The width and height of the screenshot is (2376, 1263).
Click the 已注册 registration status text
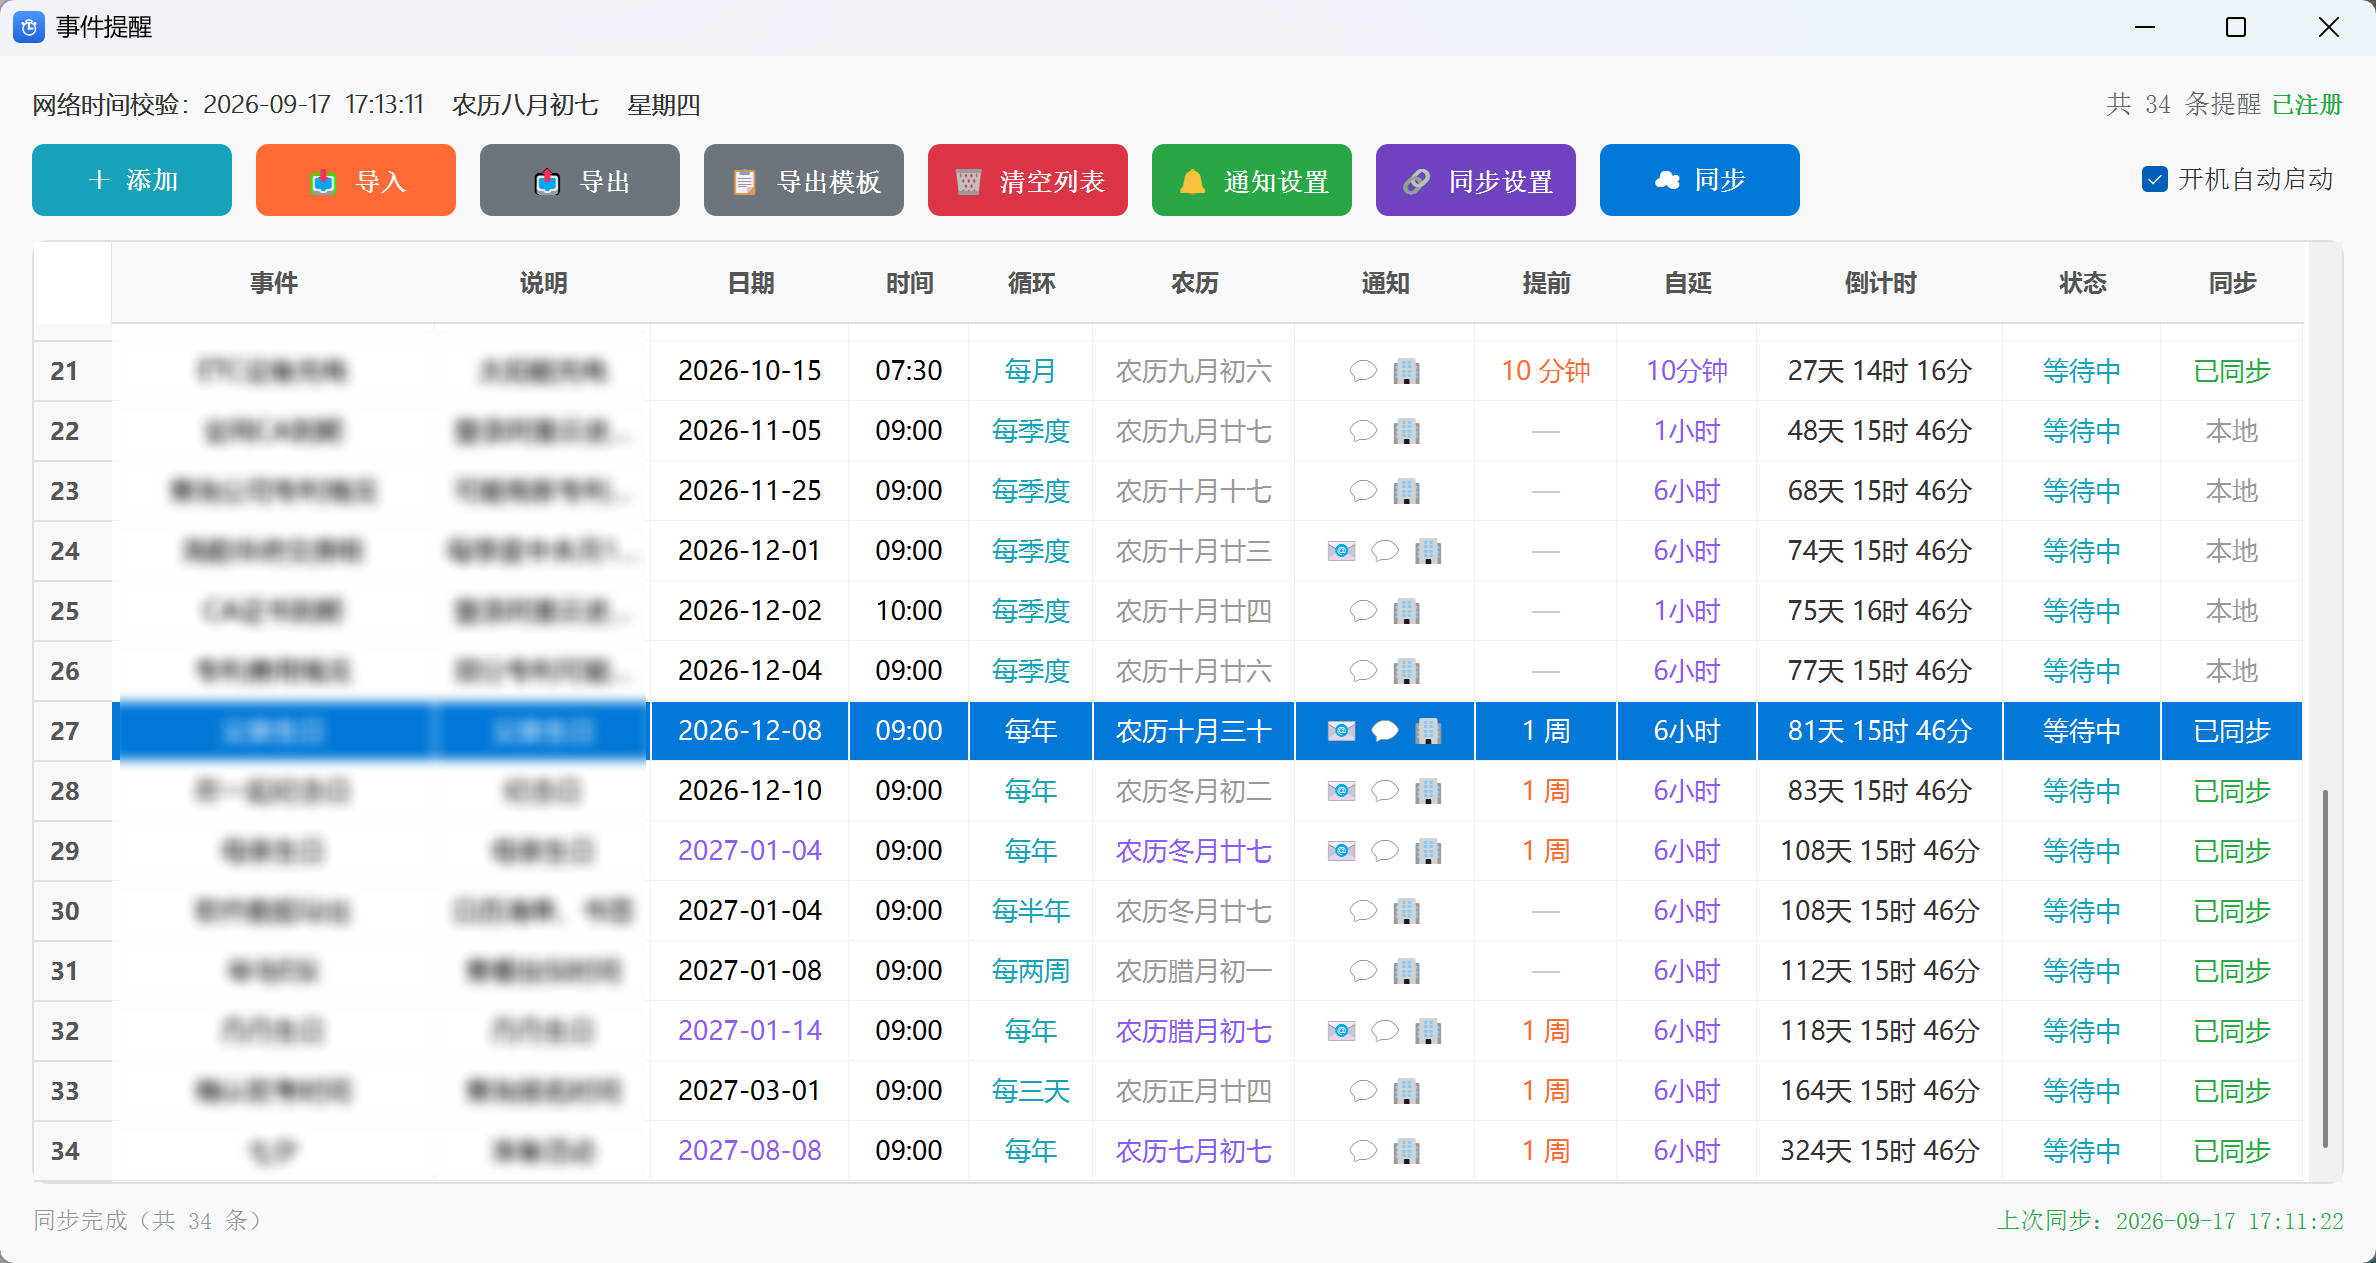point(2308,104)
